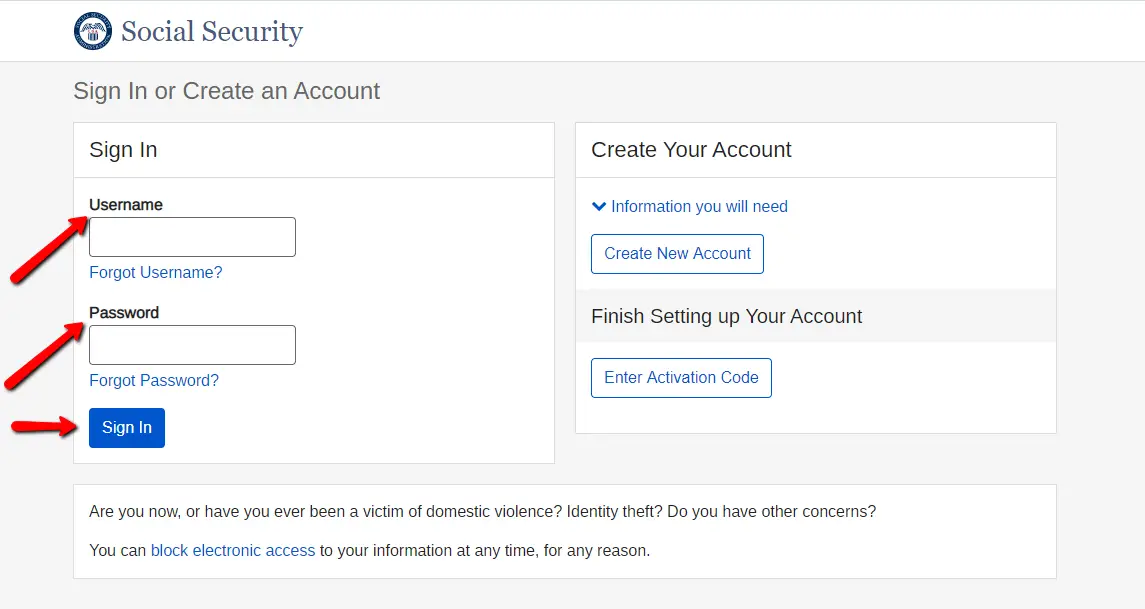Focus the Password input box
The image size is (1145, 609).
point(192,344)
